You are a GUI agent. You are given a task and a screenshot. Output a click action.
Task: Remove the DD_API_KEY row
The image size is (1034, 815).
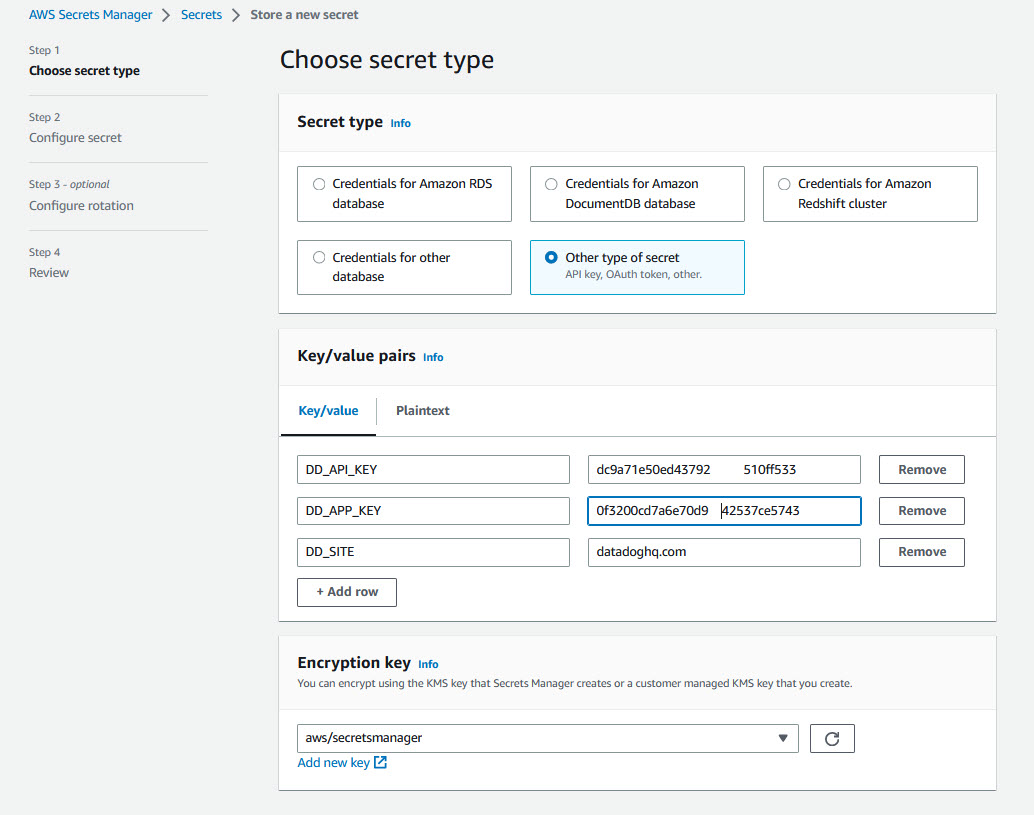[922, 469]
